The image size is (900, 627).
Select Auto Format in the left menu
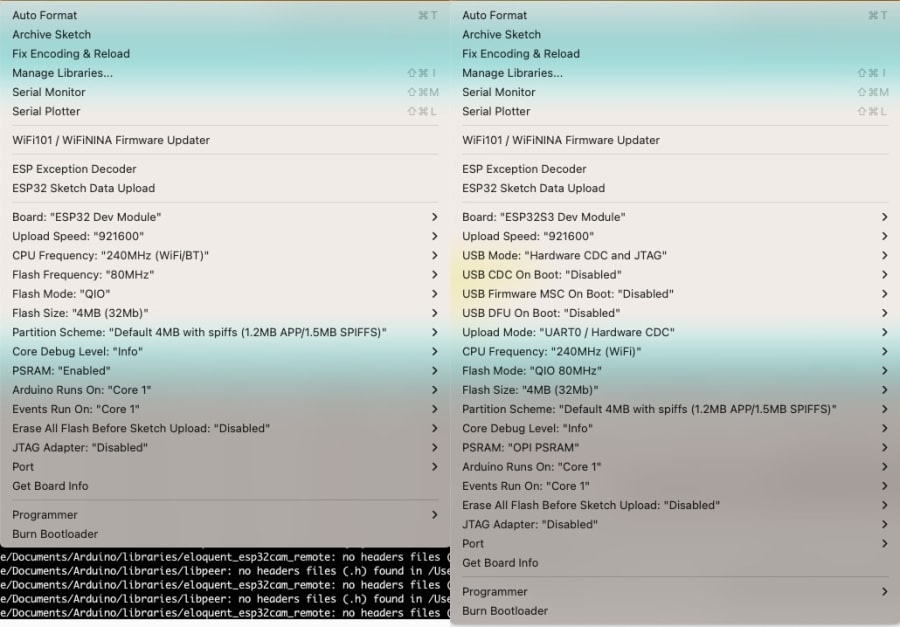pos(225,16)
